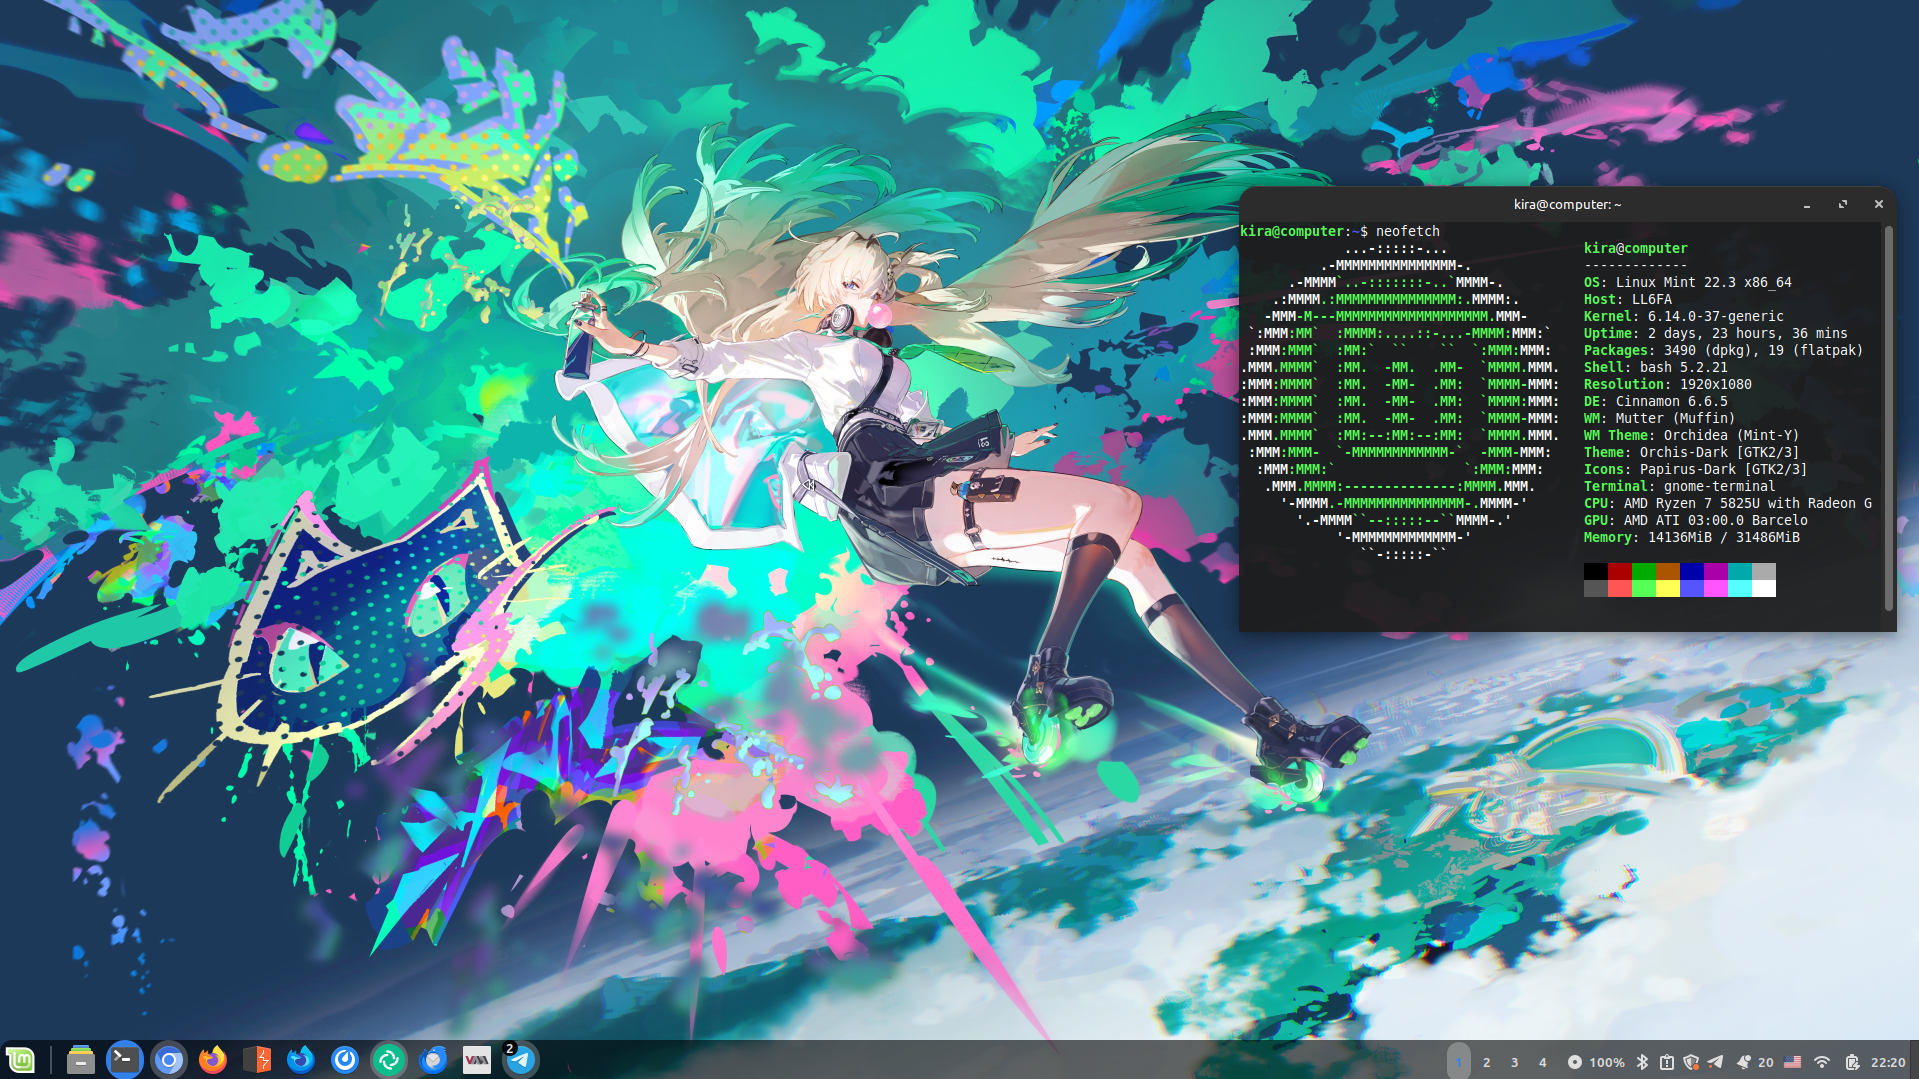This screenshot has width=1919, height=1079.
Task: Open the update manager shield icon
Action: tap(1691, 1062)
